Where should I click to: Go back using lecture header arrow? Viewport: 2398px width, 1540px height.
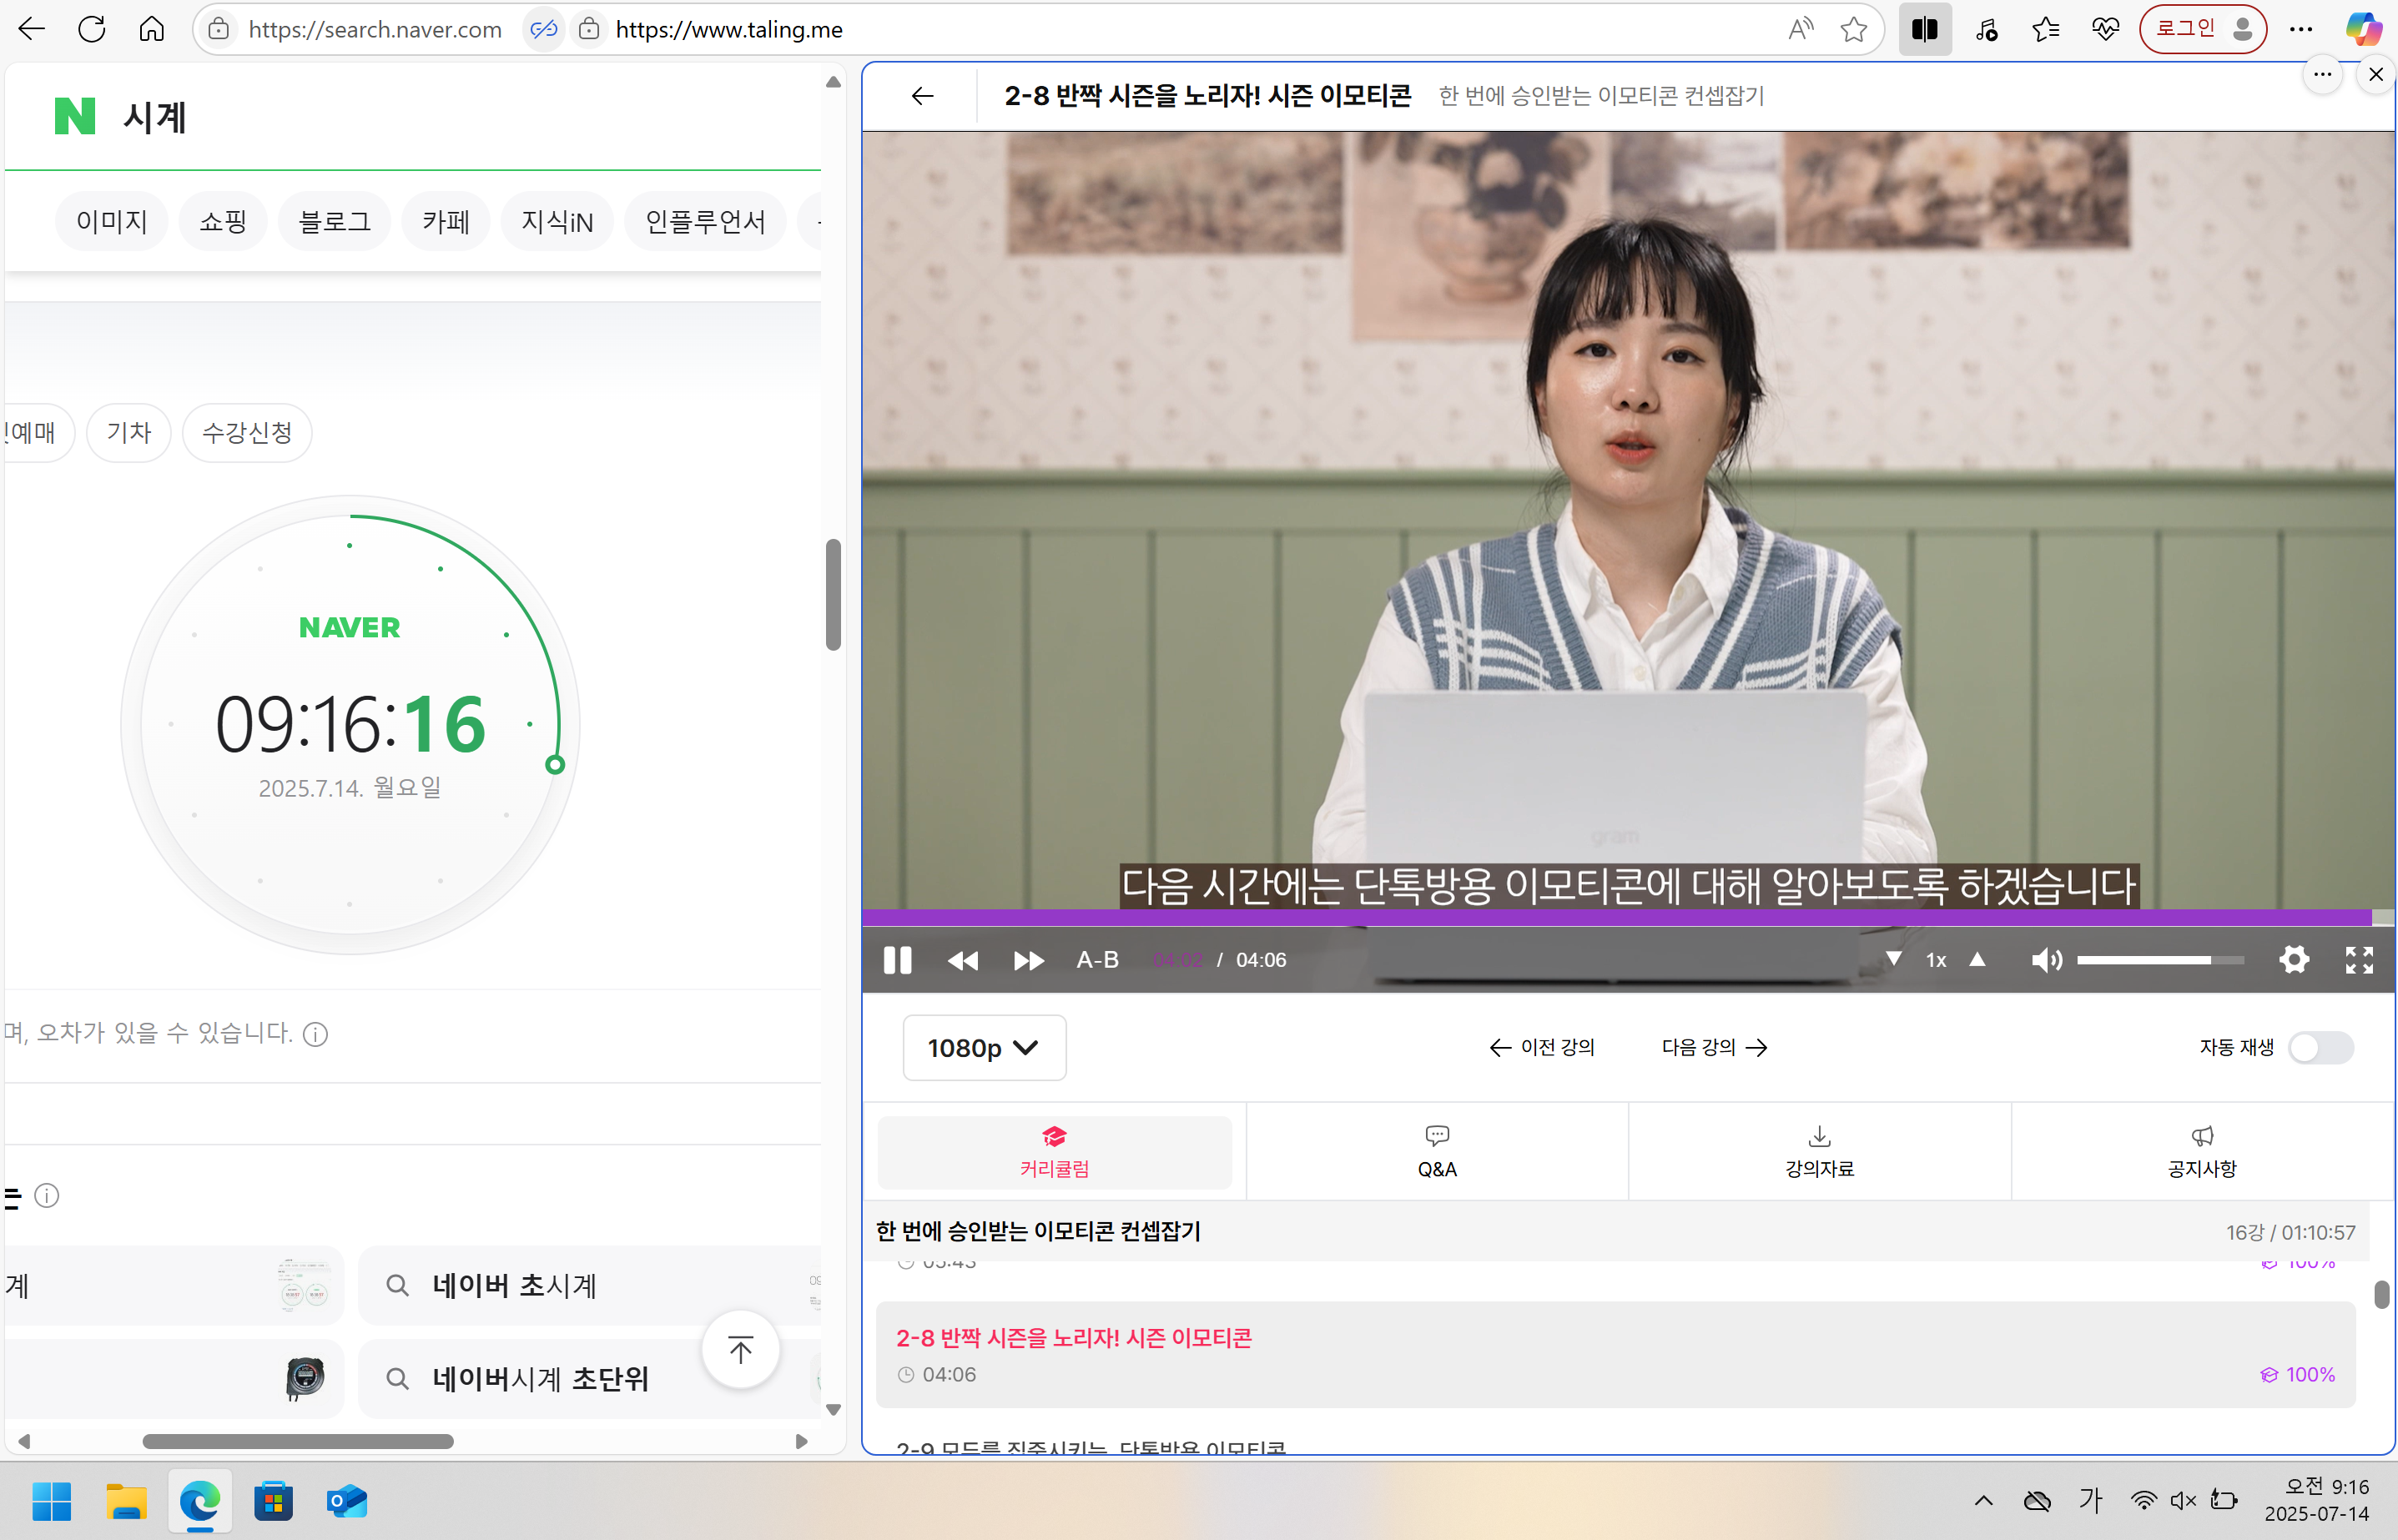coord(922,96)
